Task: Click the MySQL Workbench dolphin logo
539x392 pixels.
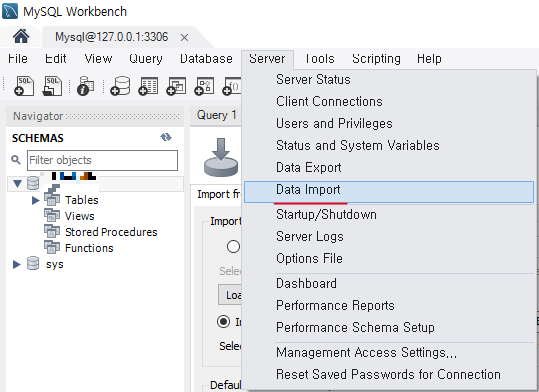Action: 10,11
